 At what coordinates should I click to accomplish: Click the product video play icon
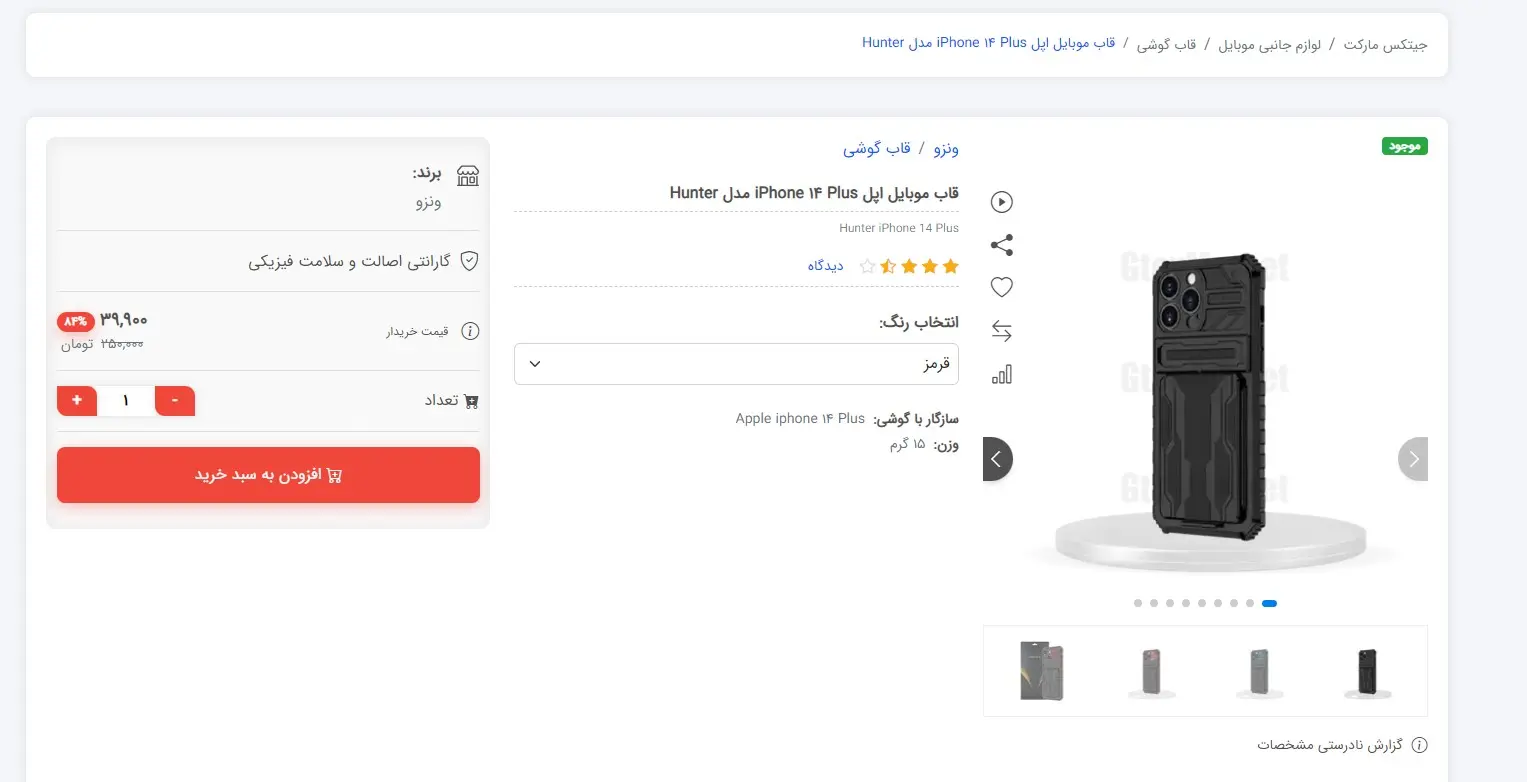coord(1001,201)
